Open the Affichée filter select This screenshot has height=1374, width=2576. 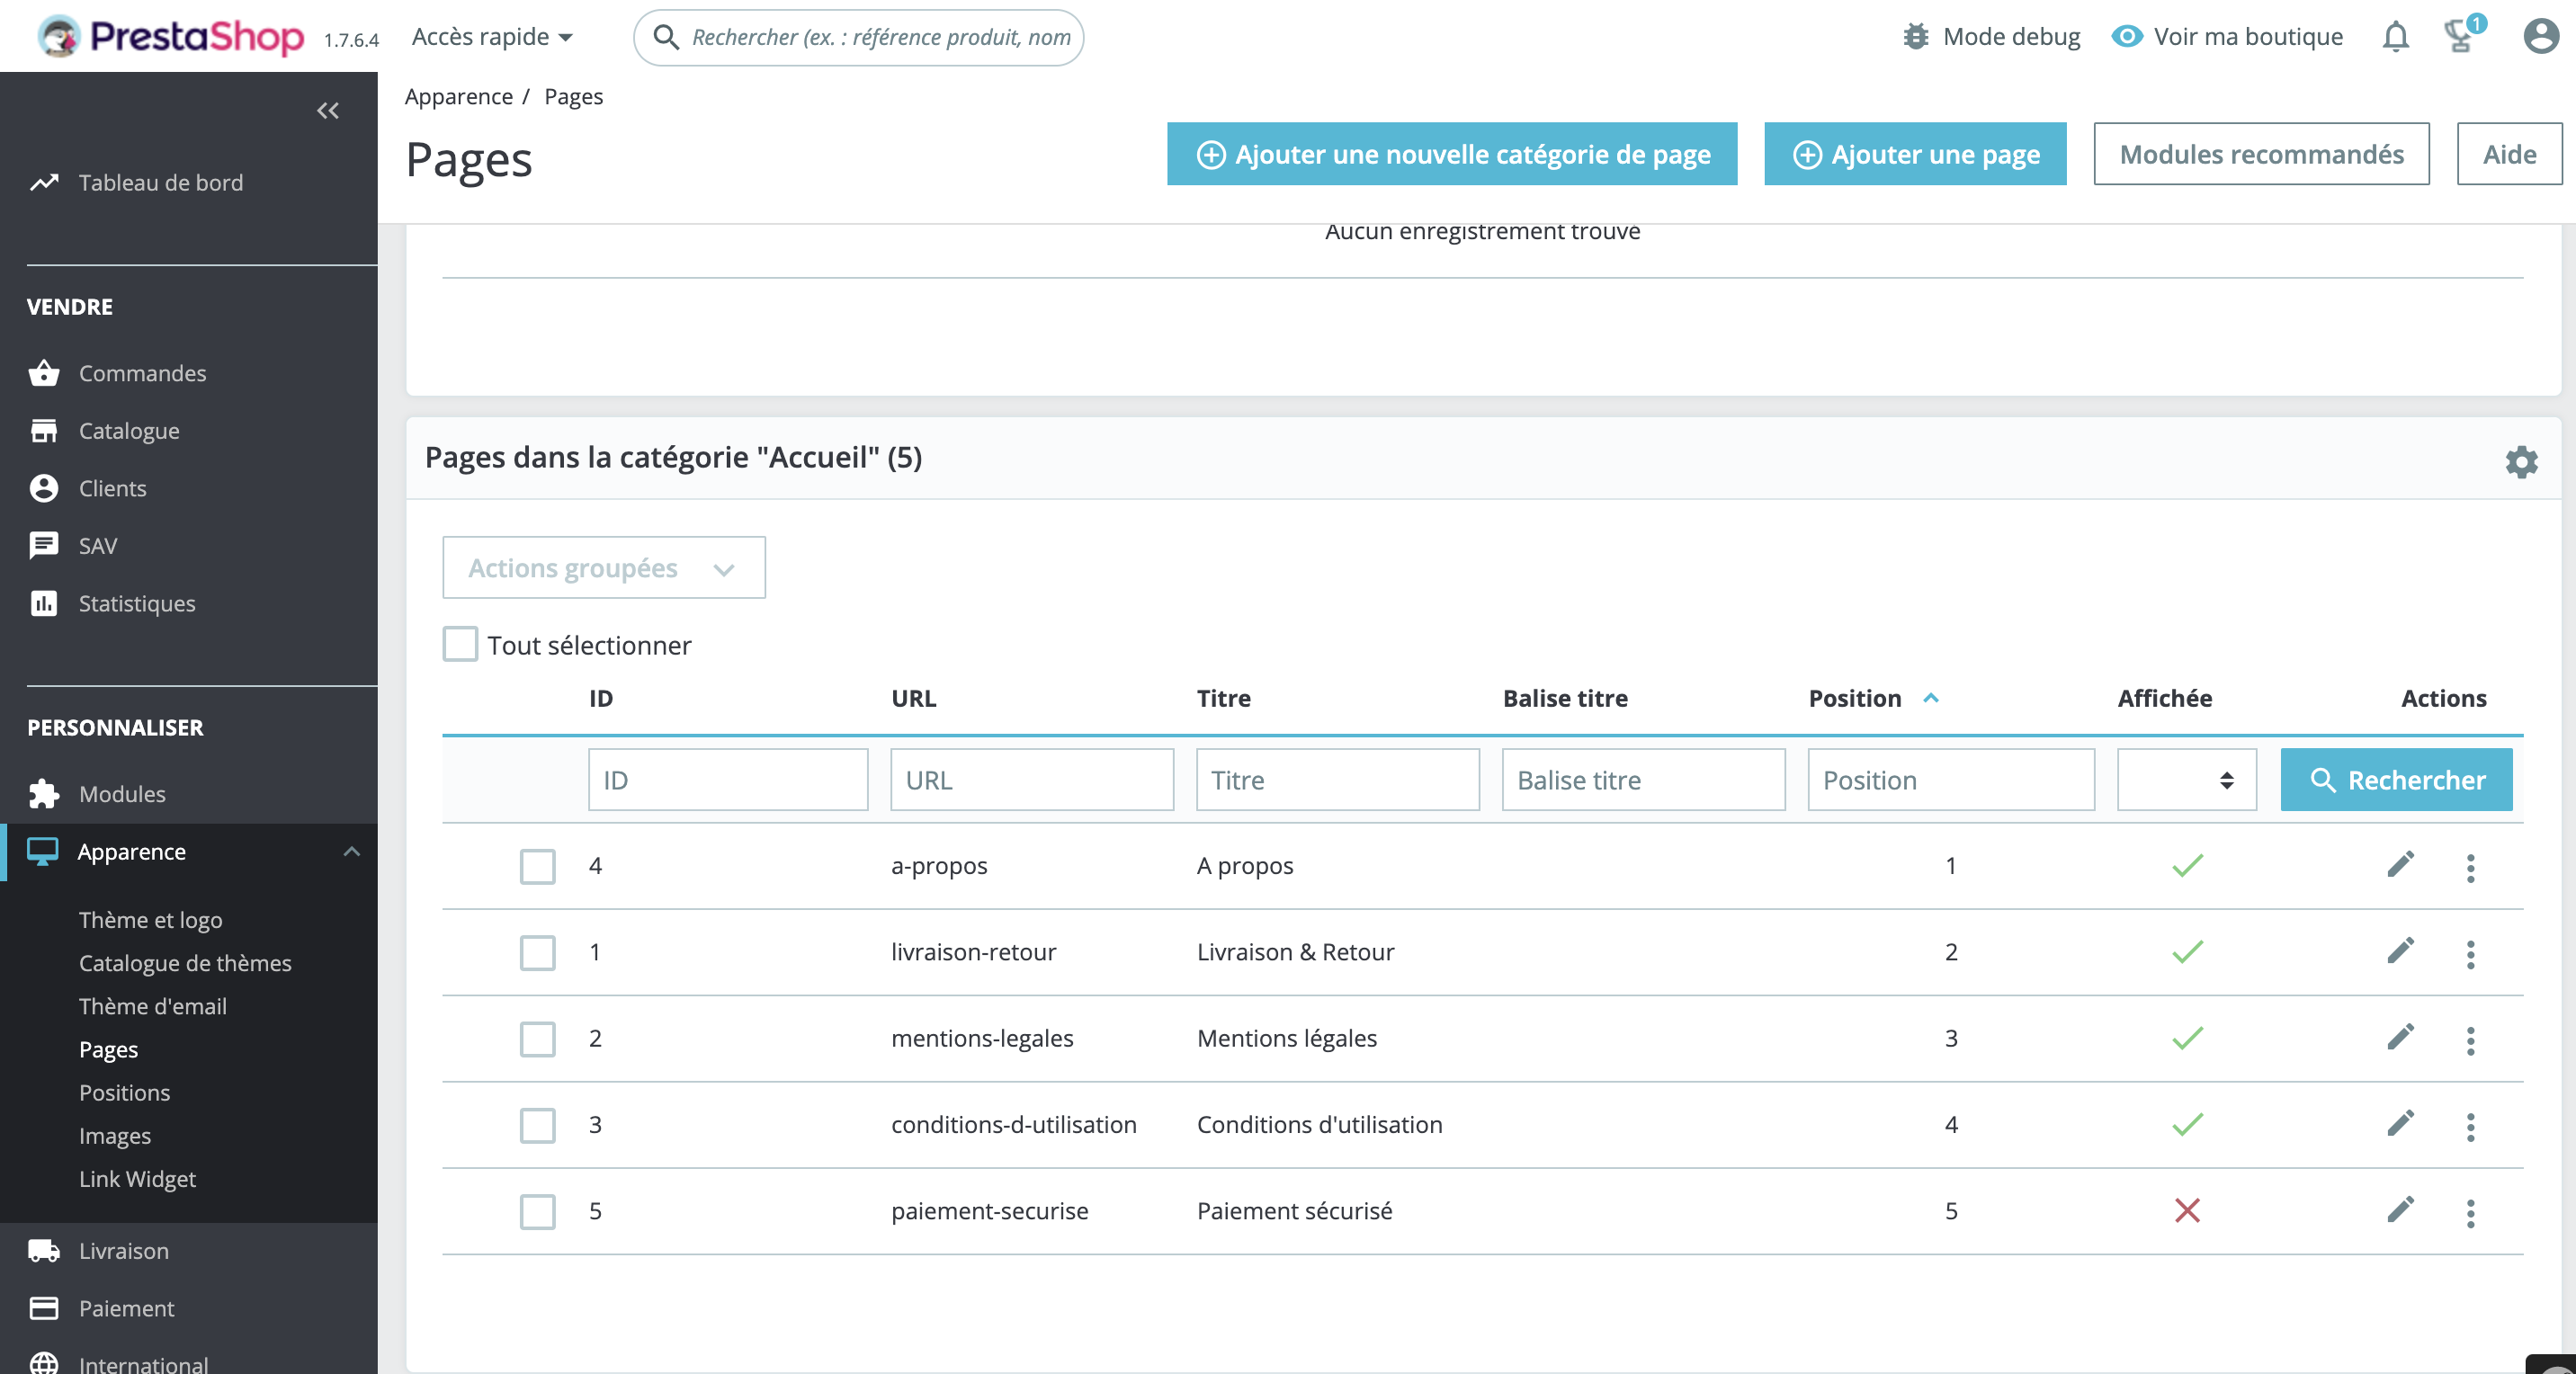pos(2187,780)
